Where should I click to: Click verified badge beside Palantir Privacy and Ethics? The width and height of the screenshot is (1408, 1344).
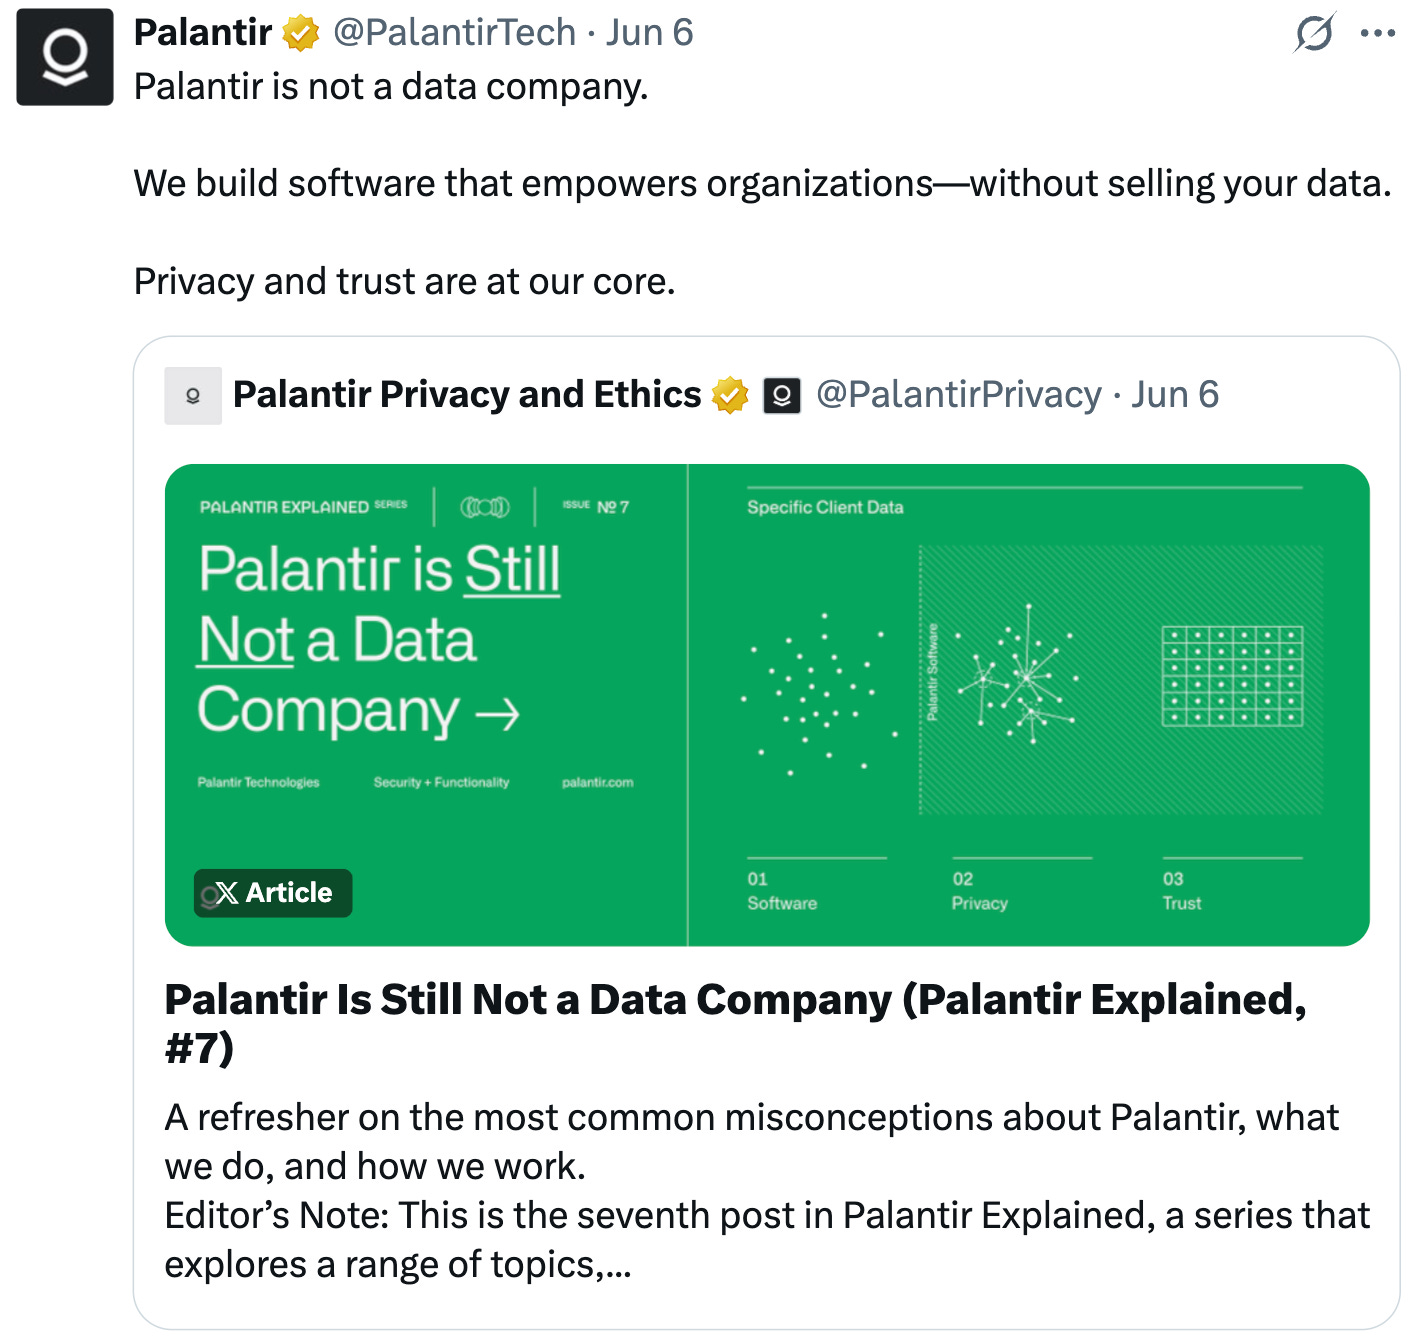coord(730,395)
